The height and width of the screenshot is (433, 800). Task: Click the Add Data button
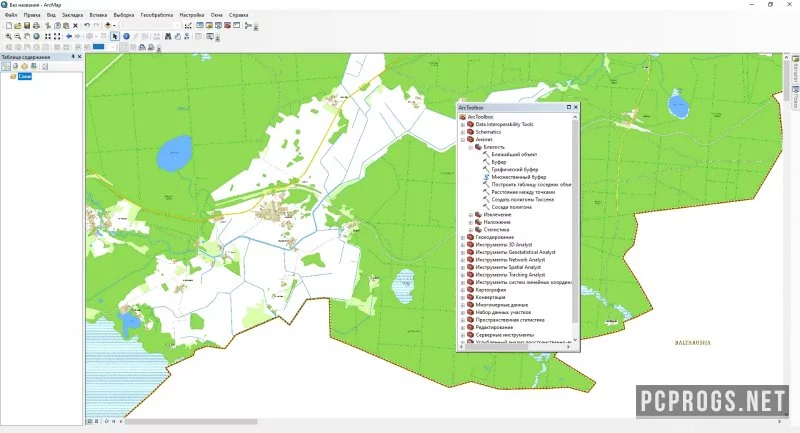click(x=107, y=26)
